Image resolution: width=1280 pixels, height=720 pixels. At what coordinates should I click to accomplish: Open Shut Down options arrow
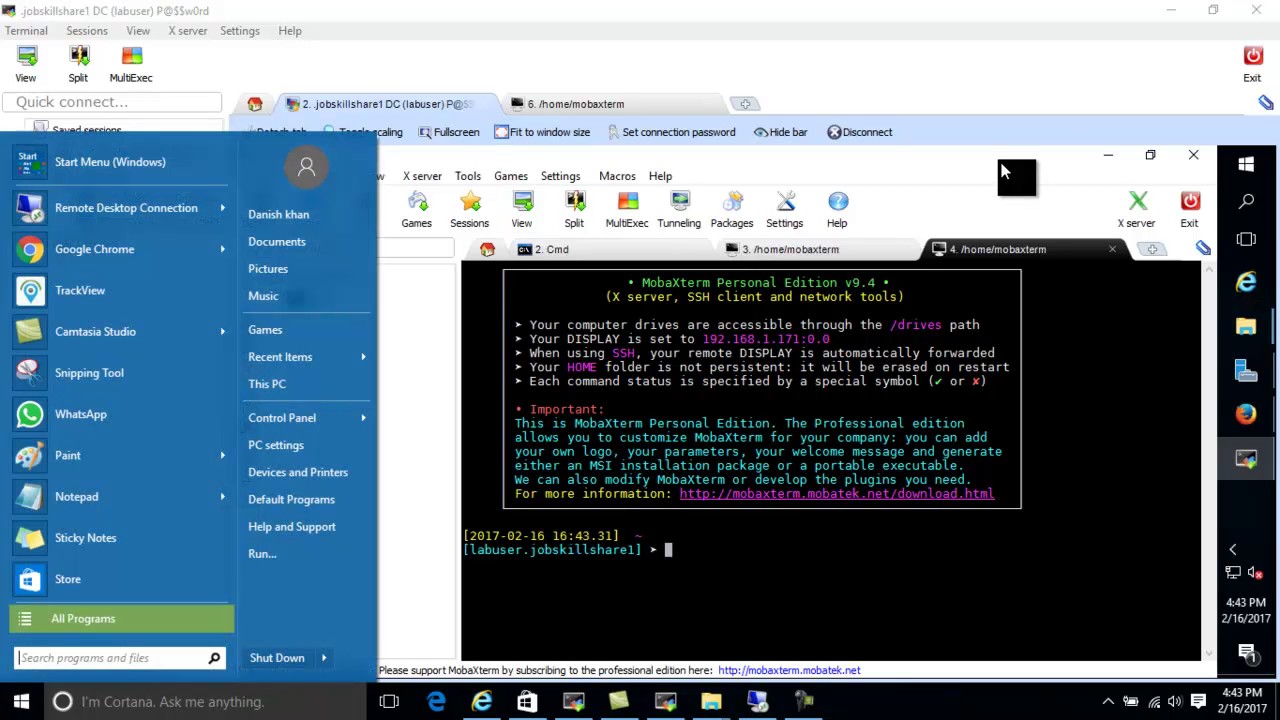[x=324, y=658]
